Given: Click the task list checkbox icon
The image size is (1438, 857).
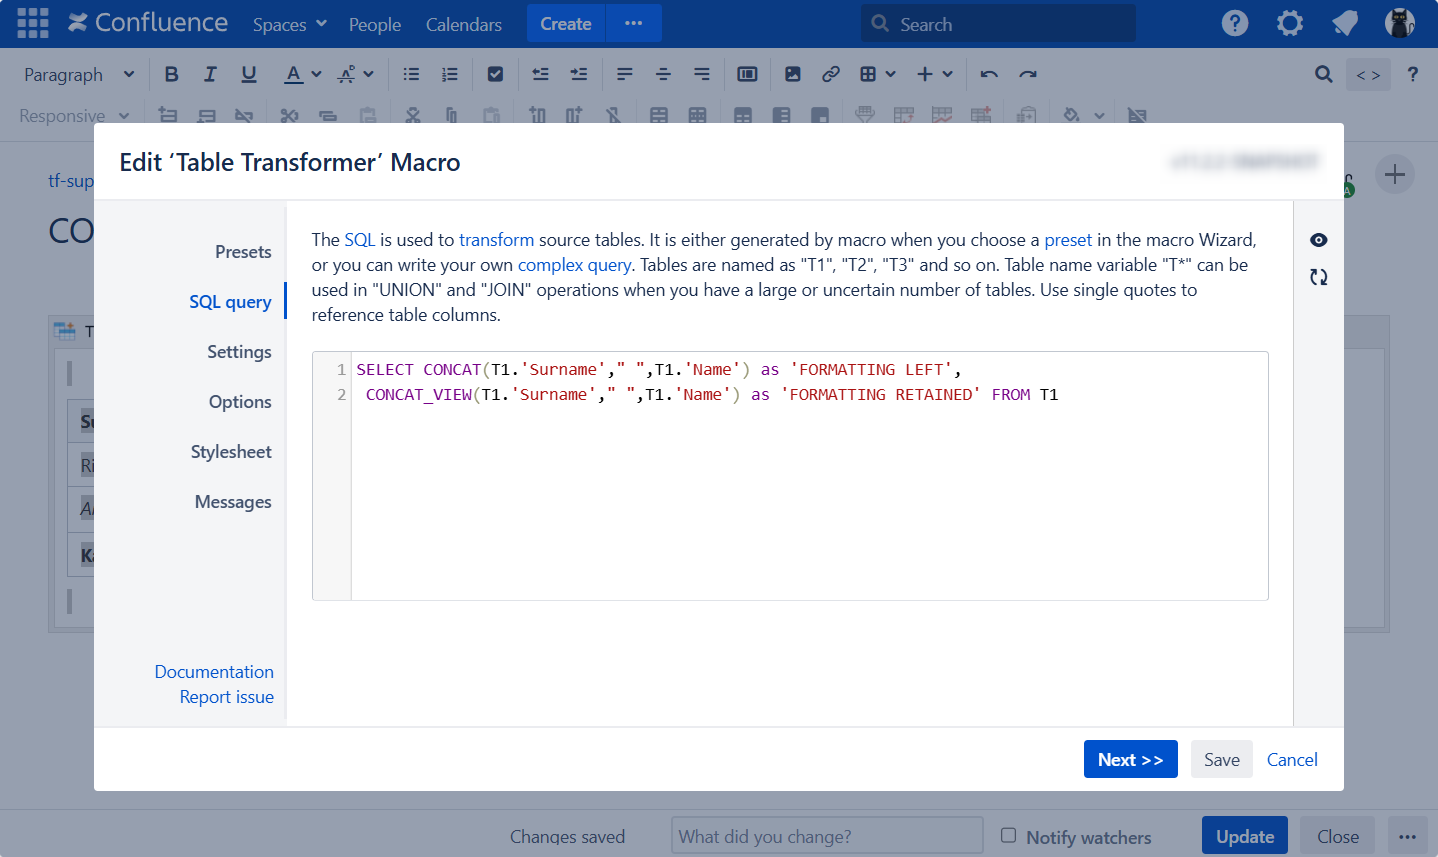Looking at the screenshot, I should click(495, 74).
